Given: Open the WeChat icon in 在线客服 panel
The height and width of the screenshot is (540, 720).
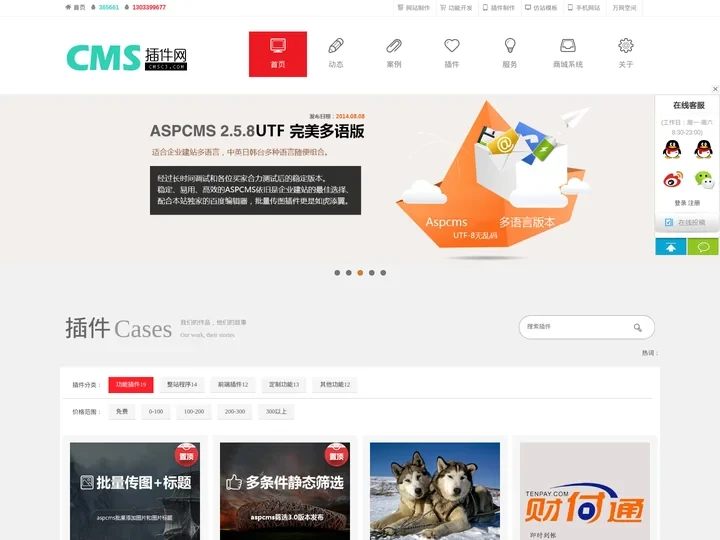Looking at the screenshot, I should click(704, 179).
